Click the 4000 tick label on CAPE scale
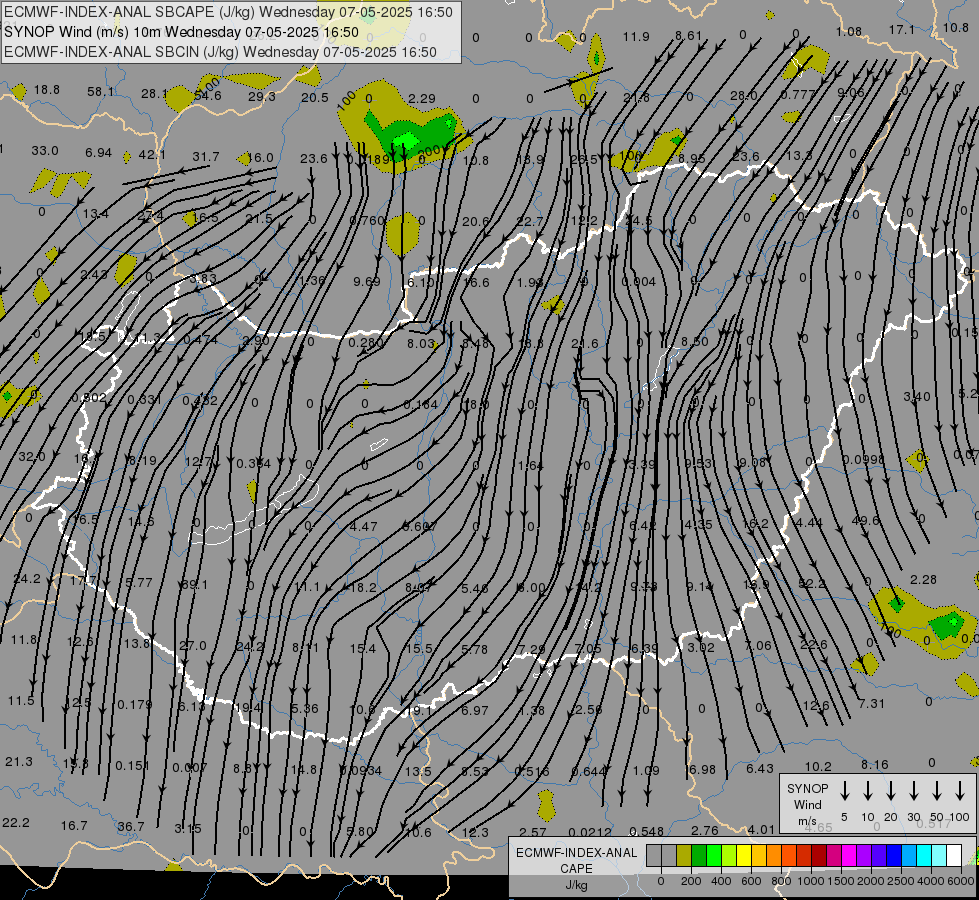The height and width of the screenshot is (900, 979). [931, 881]
